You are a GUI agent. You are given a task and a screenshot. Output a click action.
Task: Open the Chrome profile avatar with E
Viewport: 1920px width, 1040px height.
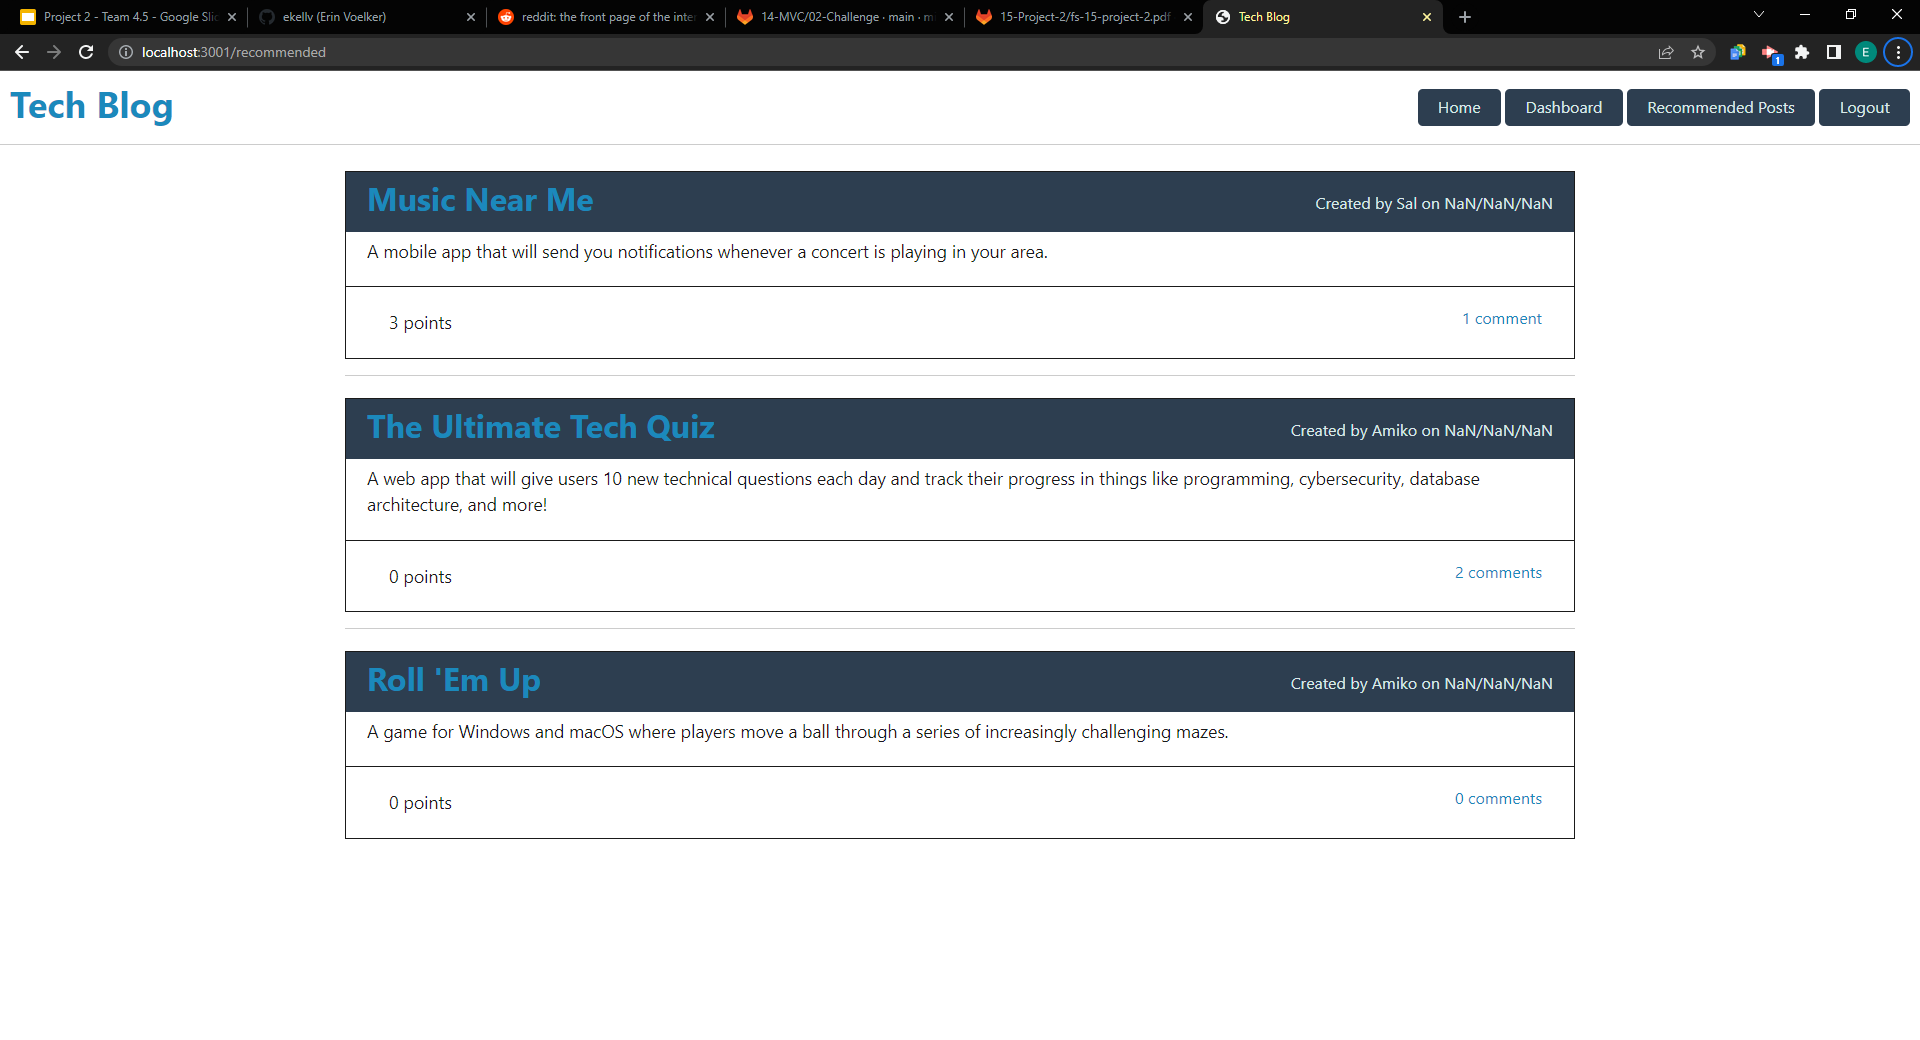(x=1865, y=52)
